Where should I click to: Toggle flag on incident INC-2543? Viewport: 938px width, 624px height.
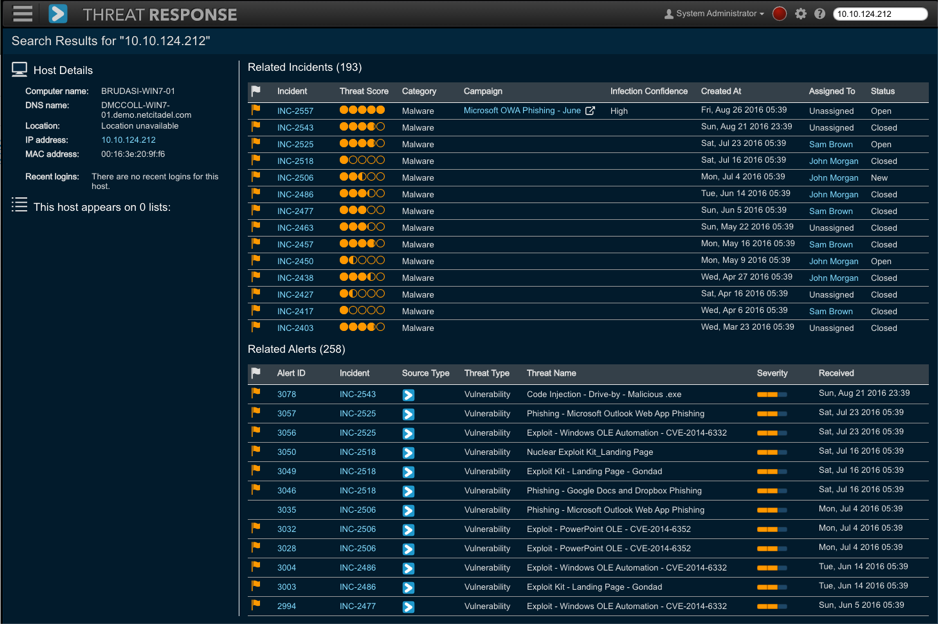256,127
